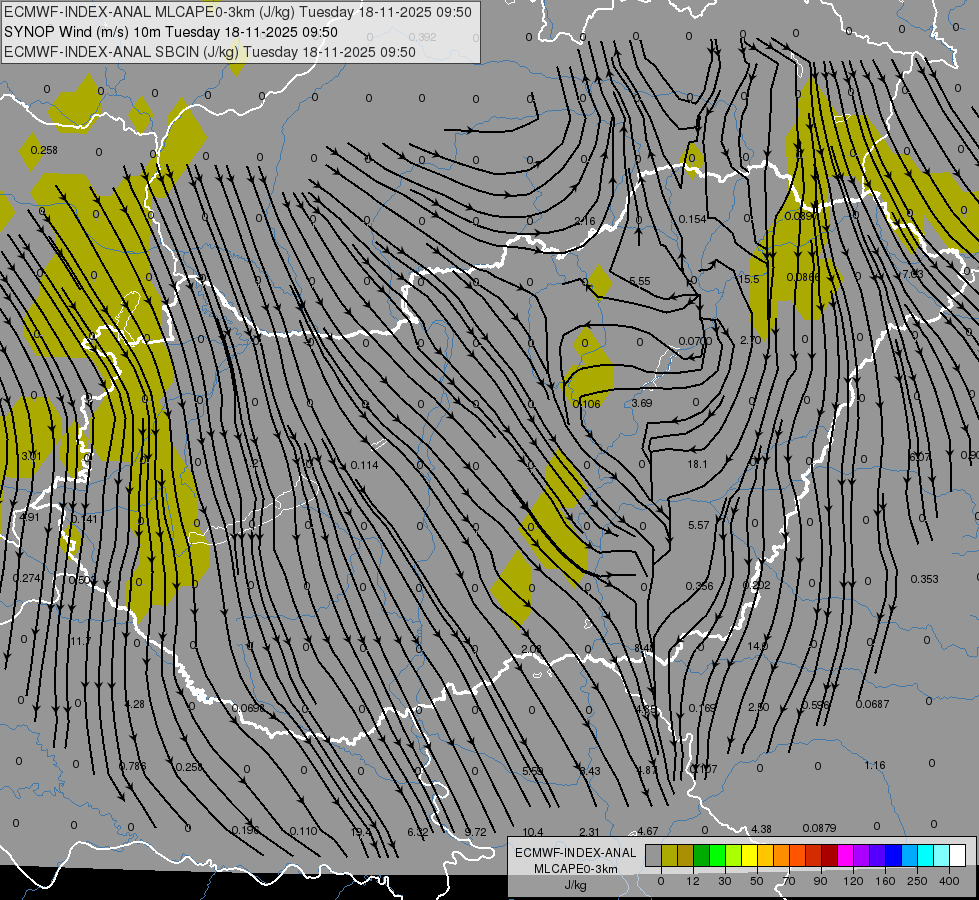Click the 400 tick label on color scale
979x900 pixels.
click(949, 881)
